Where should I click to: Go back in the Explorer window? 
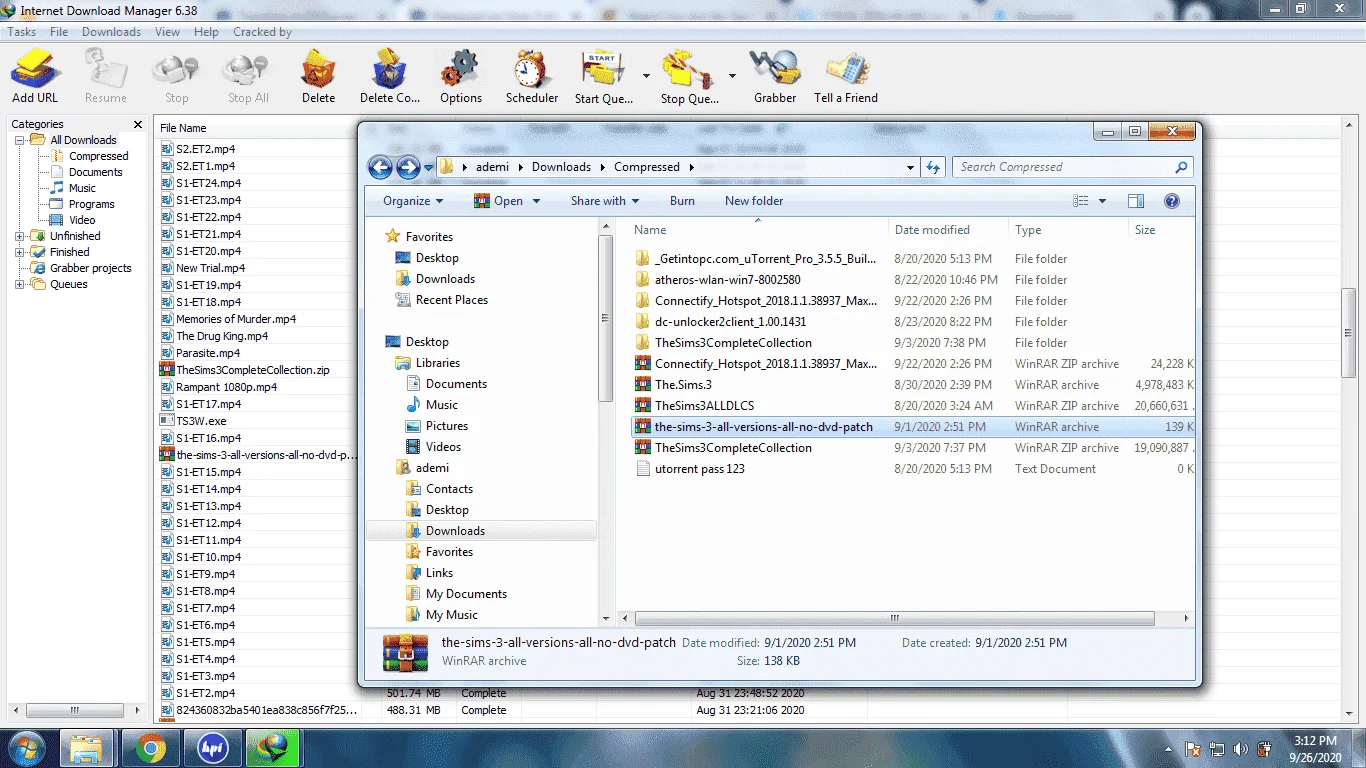tap(380, 167)
